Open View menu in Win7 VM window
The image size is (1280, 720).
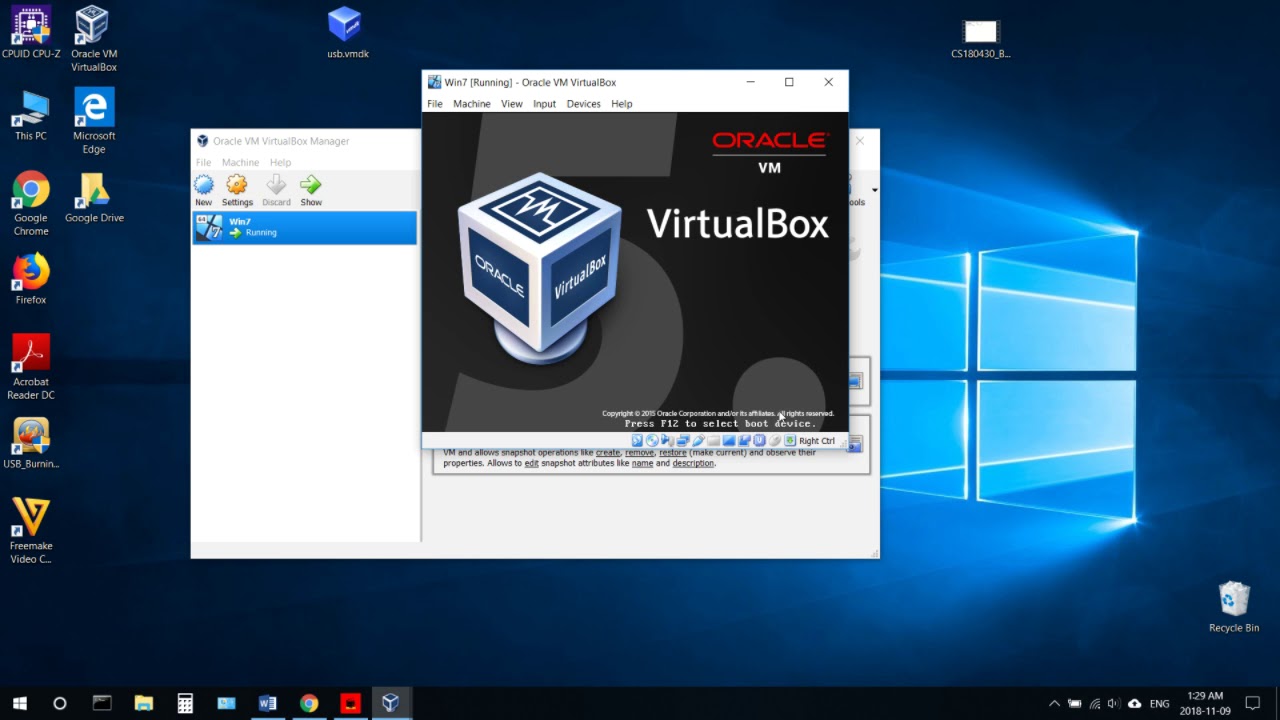click(512, 104)
